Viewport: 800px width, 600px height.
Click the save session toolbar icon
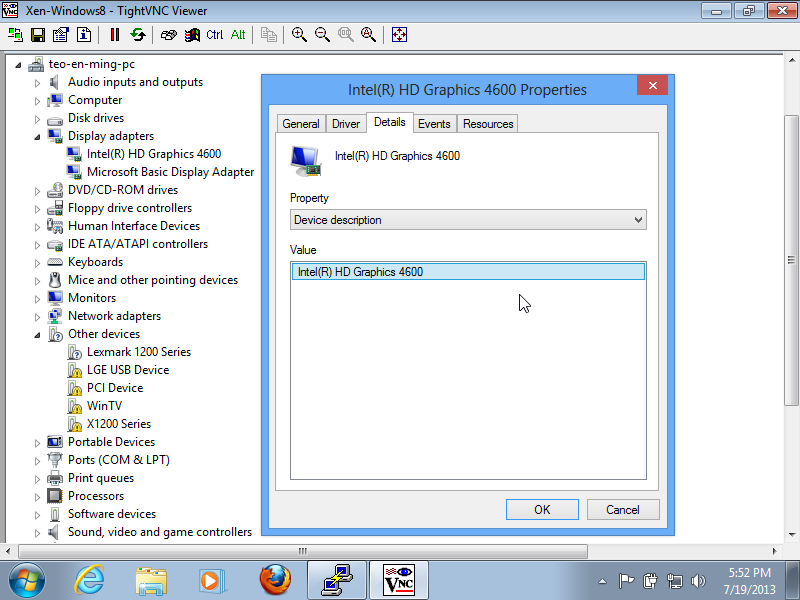(x=38, y=35)
